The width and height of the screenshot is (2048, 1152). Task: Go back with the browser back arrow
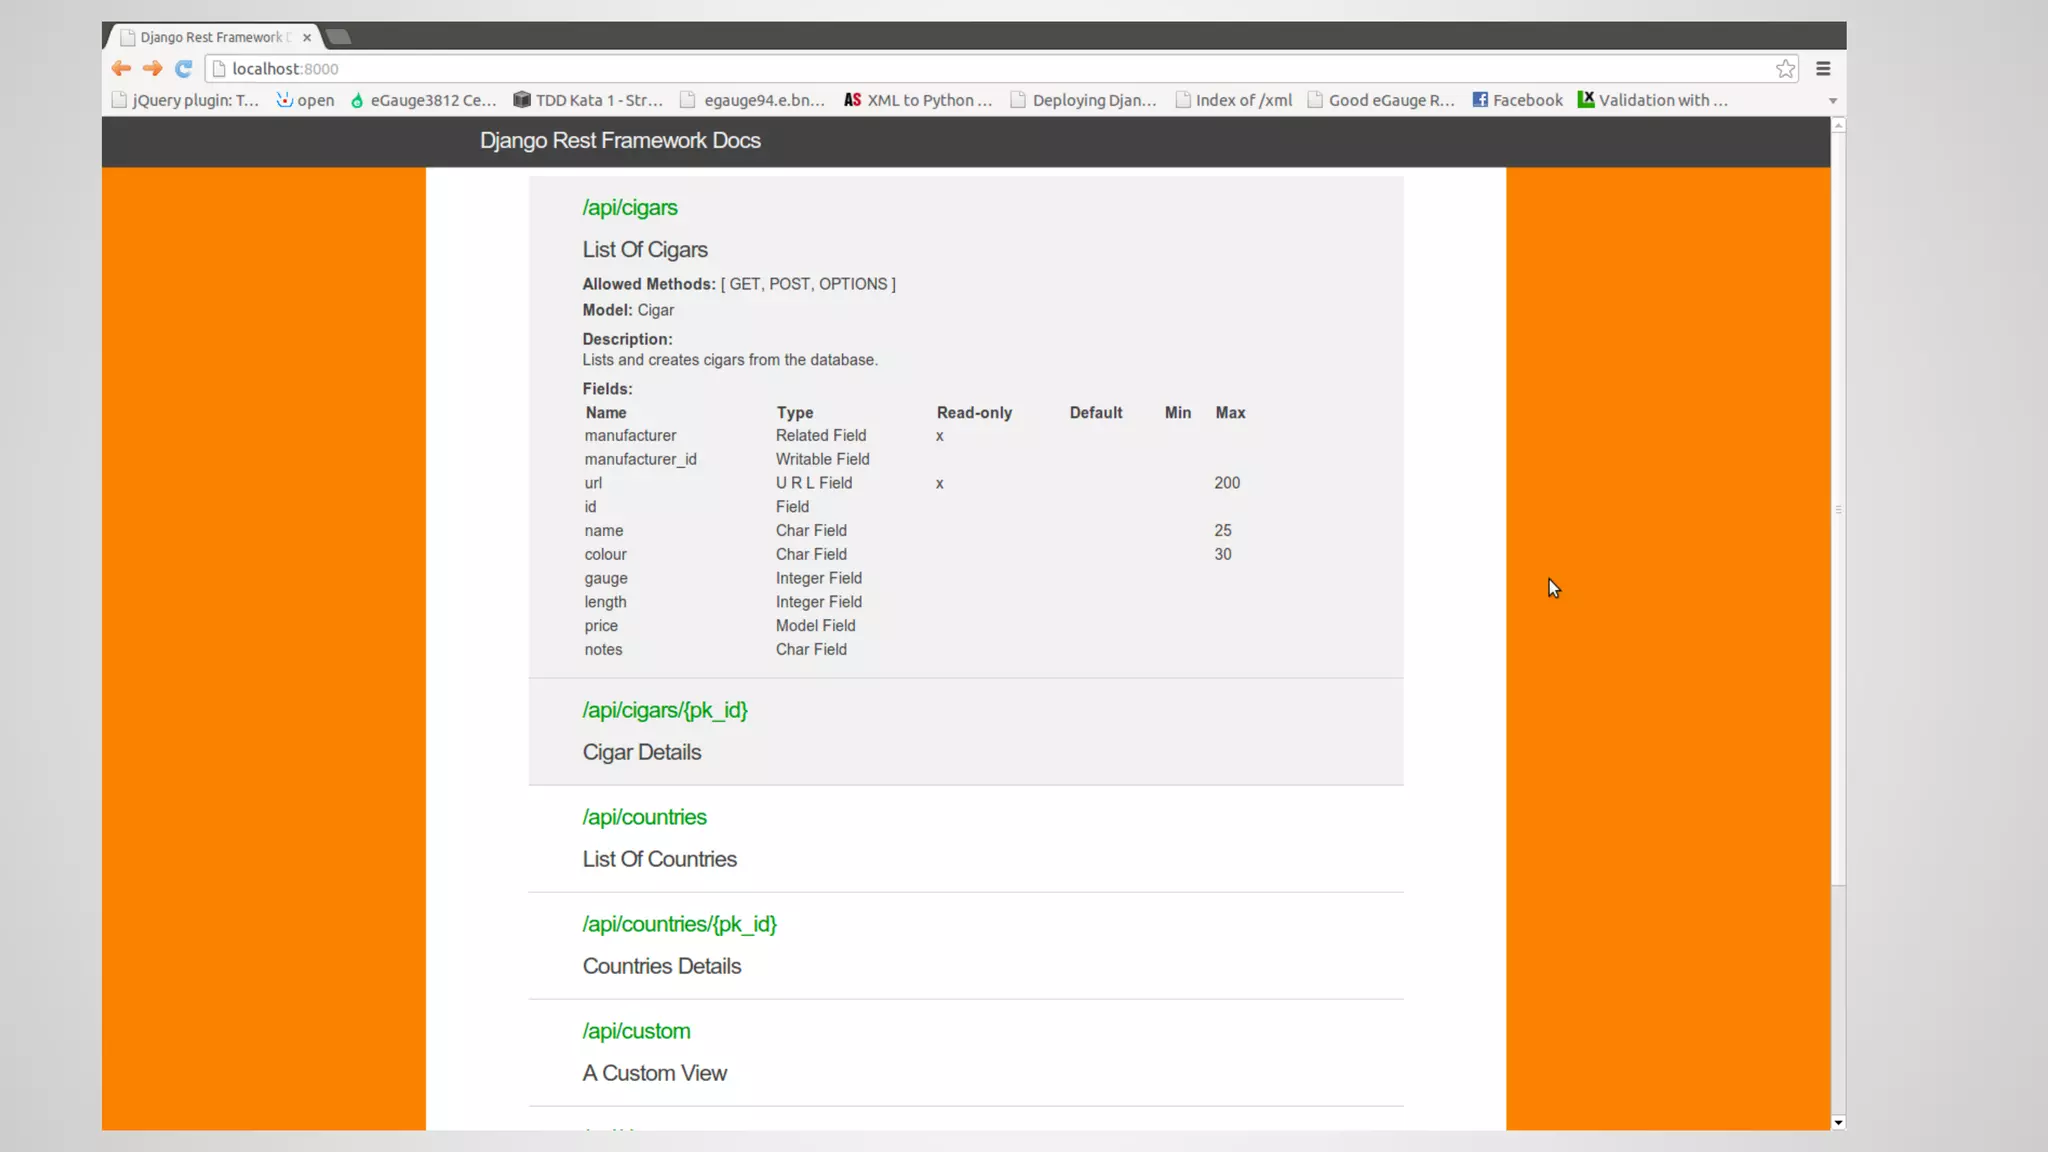(x=121, y=68)
